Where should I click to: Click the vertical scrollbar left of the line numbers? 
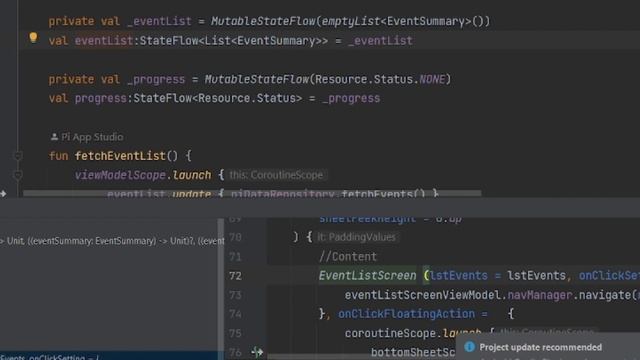pyautogui.click(x=221, y=288)
